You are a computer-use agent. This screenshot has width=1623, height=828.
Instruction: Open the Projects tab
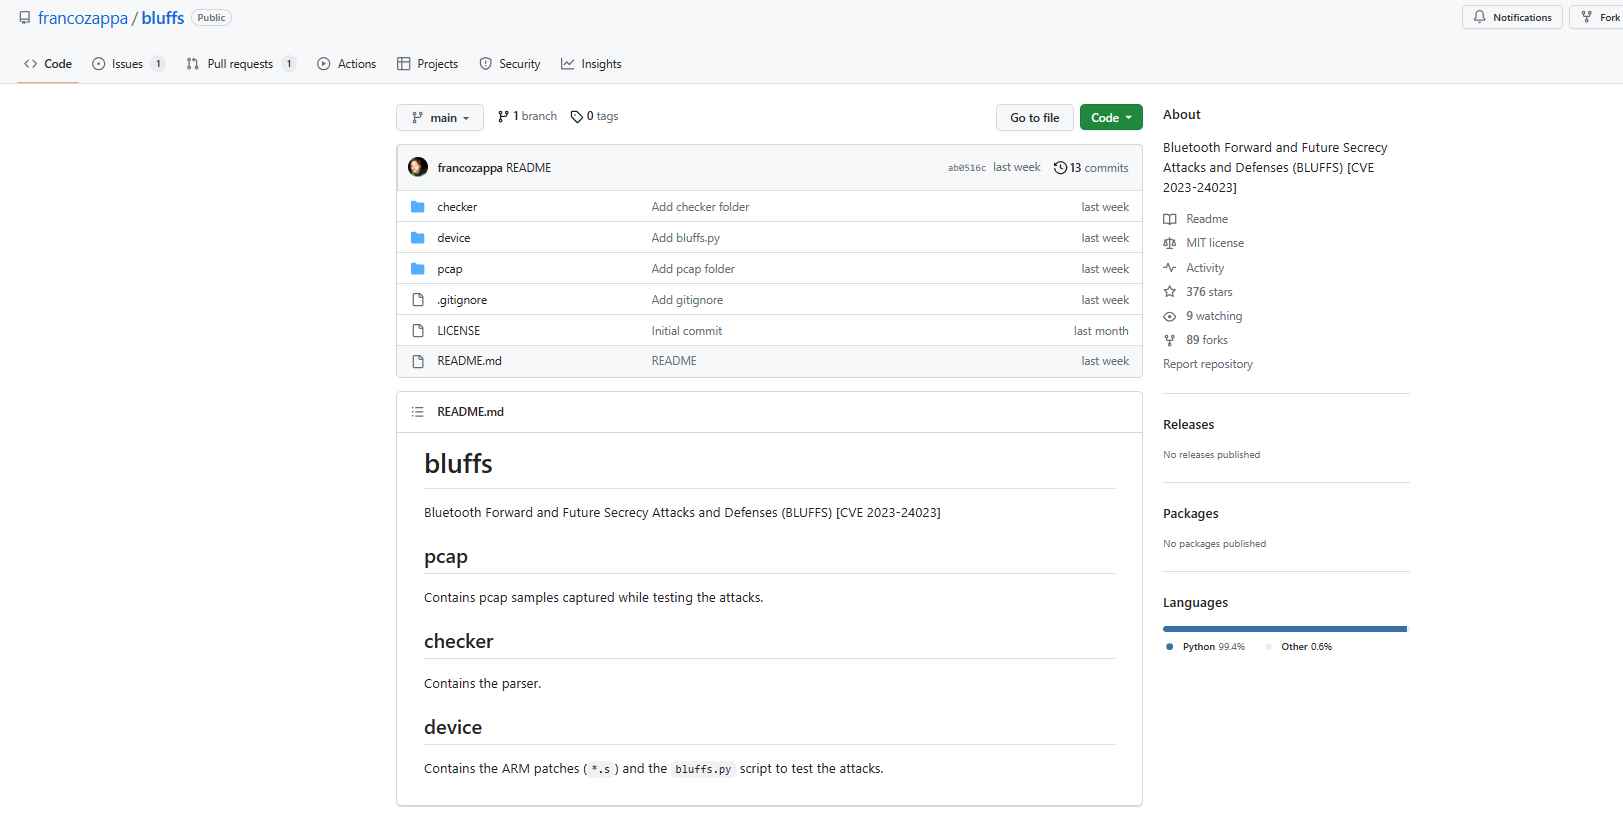click(428, 64)
